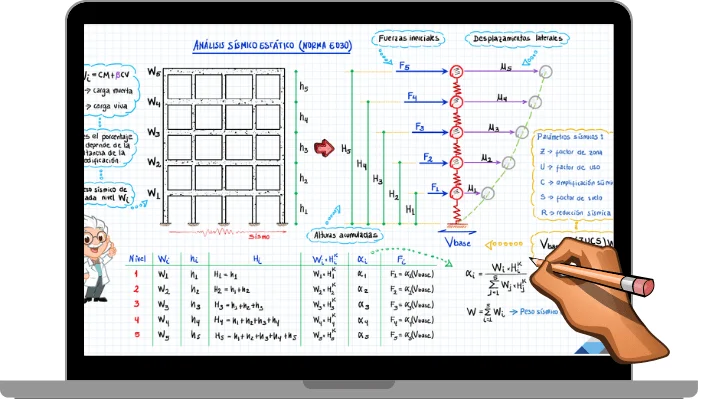
Task: Click the 'Fi' column header in the table
Action: pos(401,259)
